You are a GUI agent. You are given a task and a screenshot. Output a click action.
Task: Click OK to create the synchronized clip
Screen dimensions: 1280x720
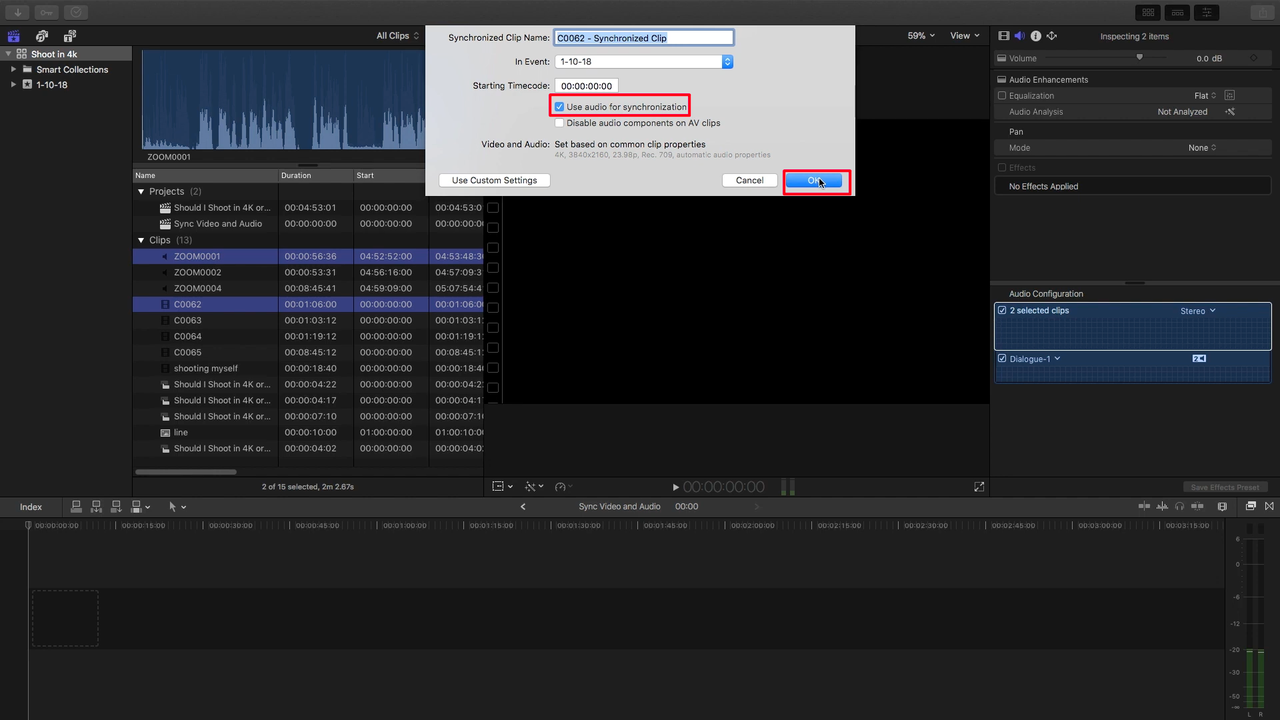click(815, 180)
